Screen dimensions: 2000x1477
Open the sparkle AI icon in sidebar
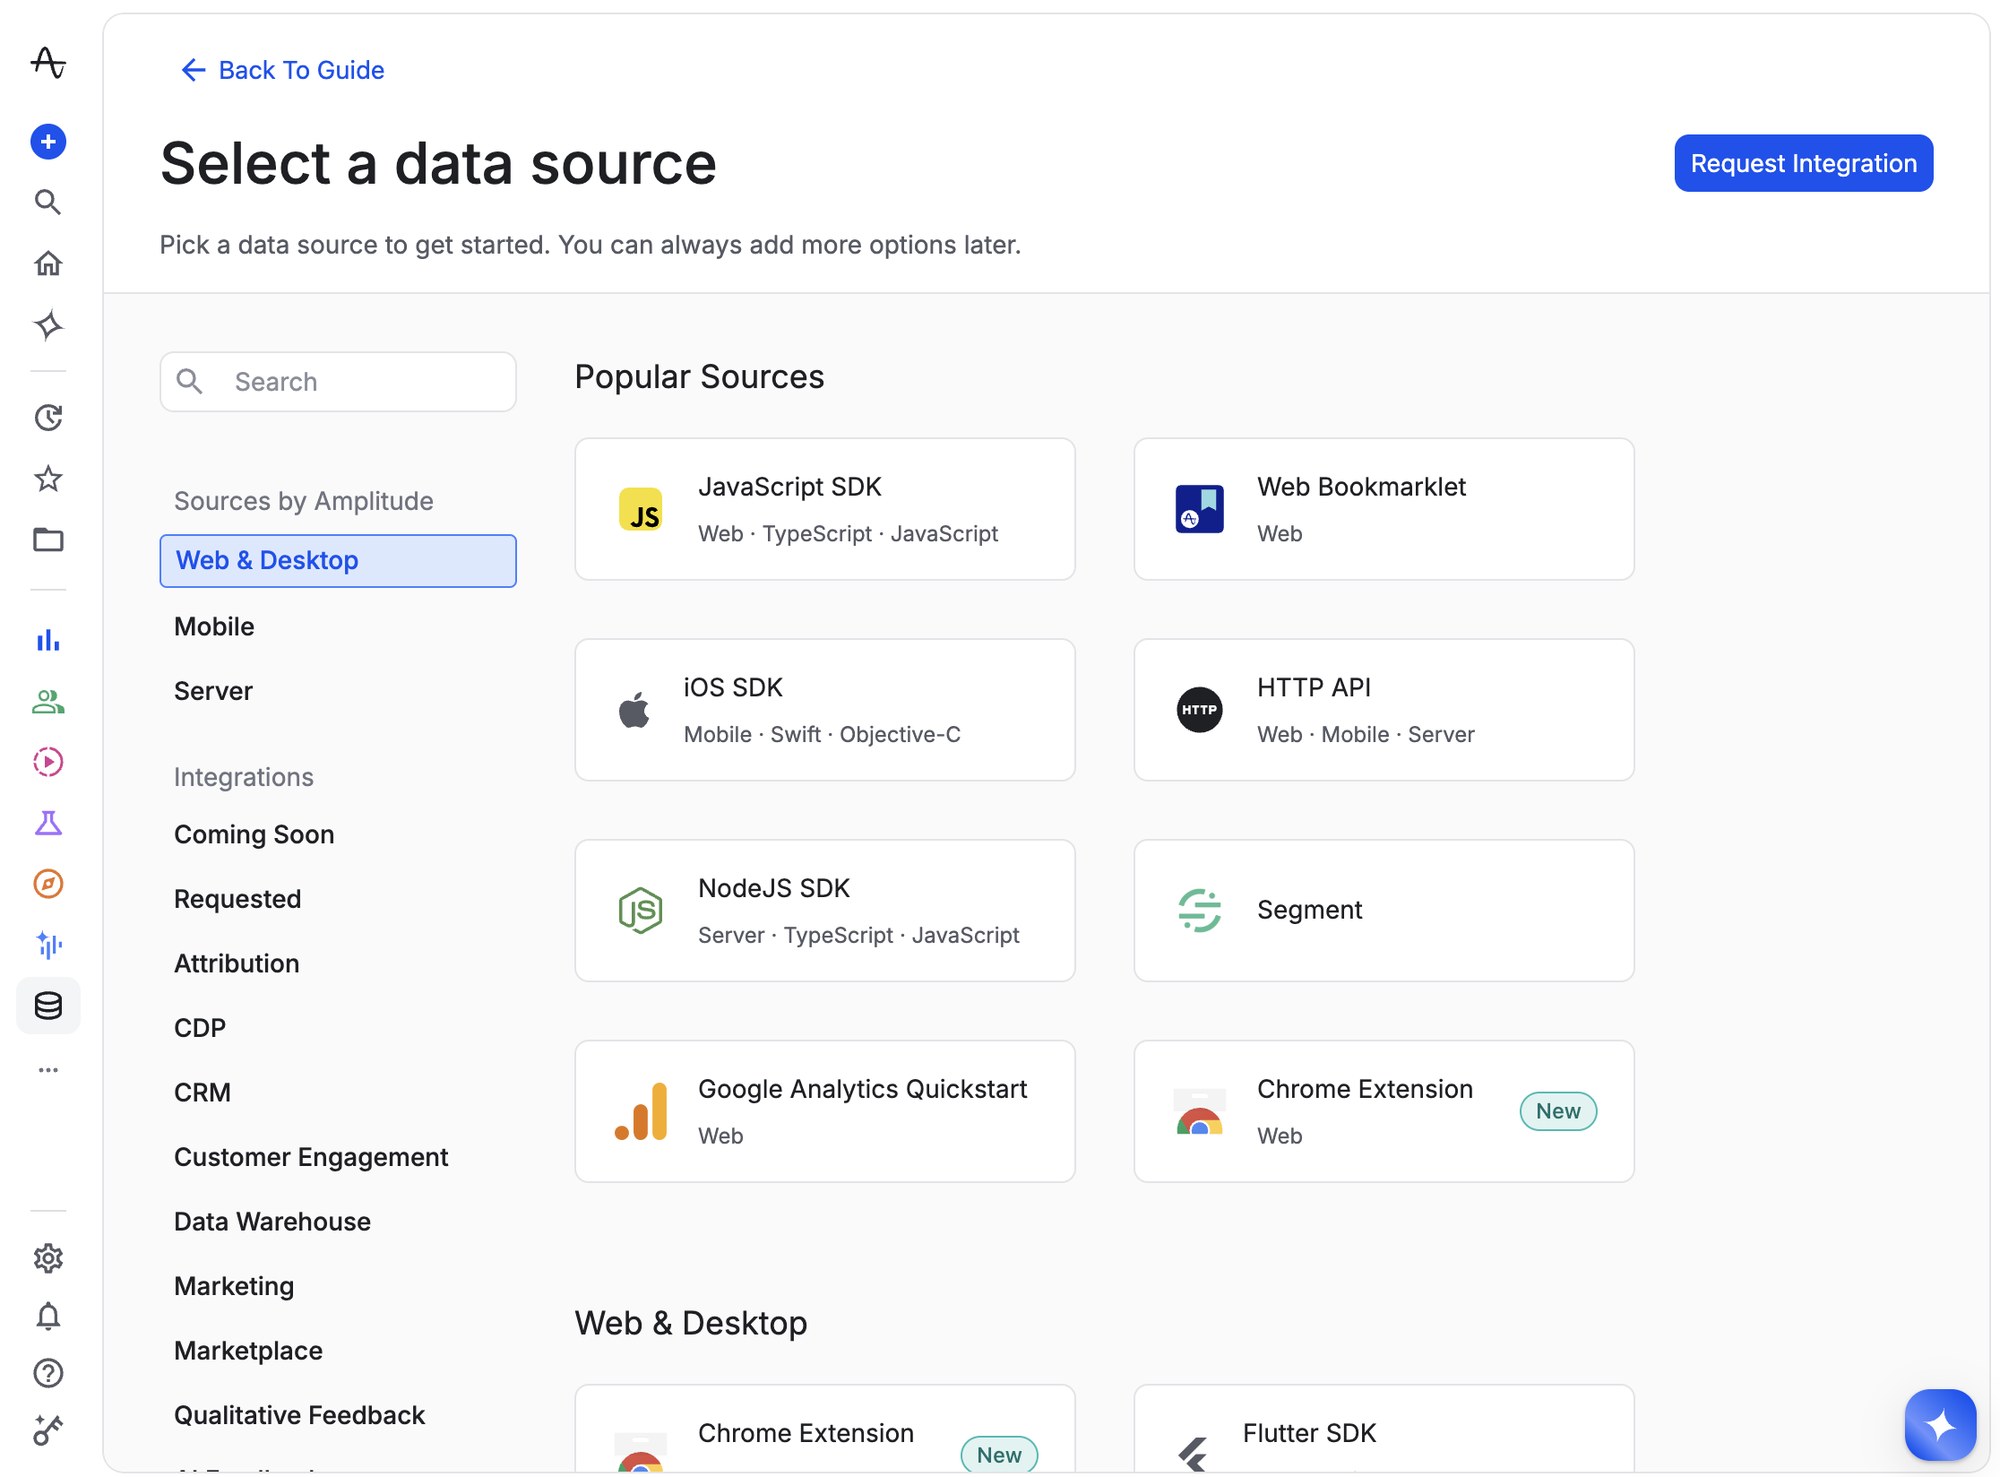[x=48, y=325]
